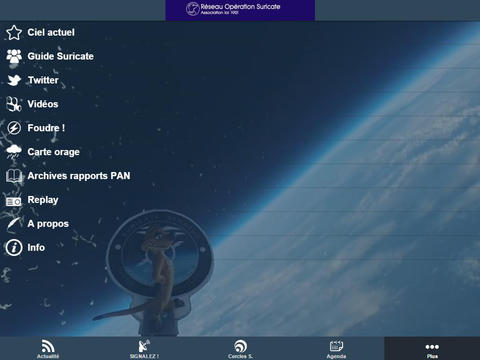This screenshot has width=480, height=360.
Task: Open the star icon beside Ciel actuel
Action: click(14, 32)
